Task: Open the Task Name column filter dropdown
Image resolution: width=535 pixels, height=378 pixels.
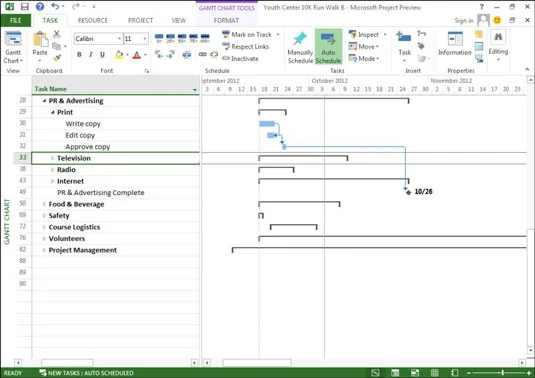Action: (x=195, y=89)
